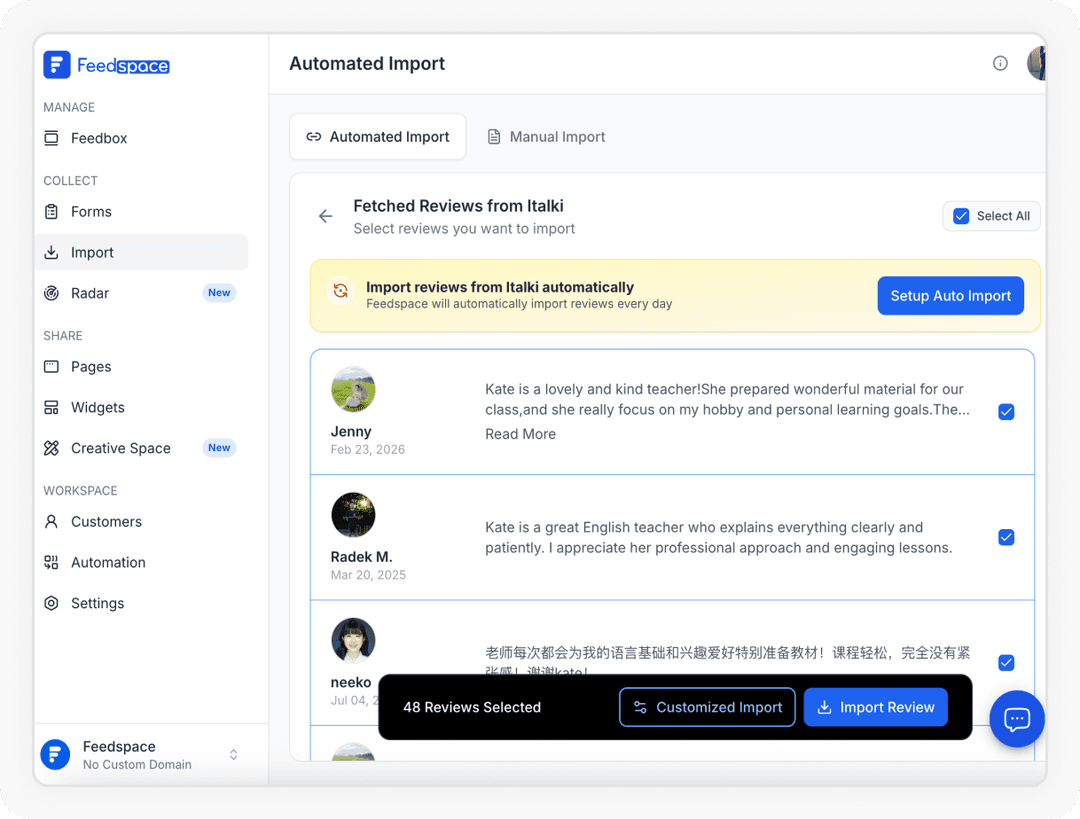The image size is (1080, 819).
Task: Select Import in the sidebar
Action: pyautogui.click(x=141, y=252)
